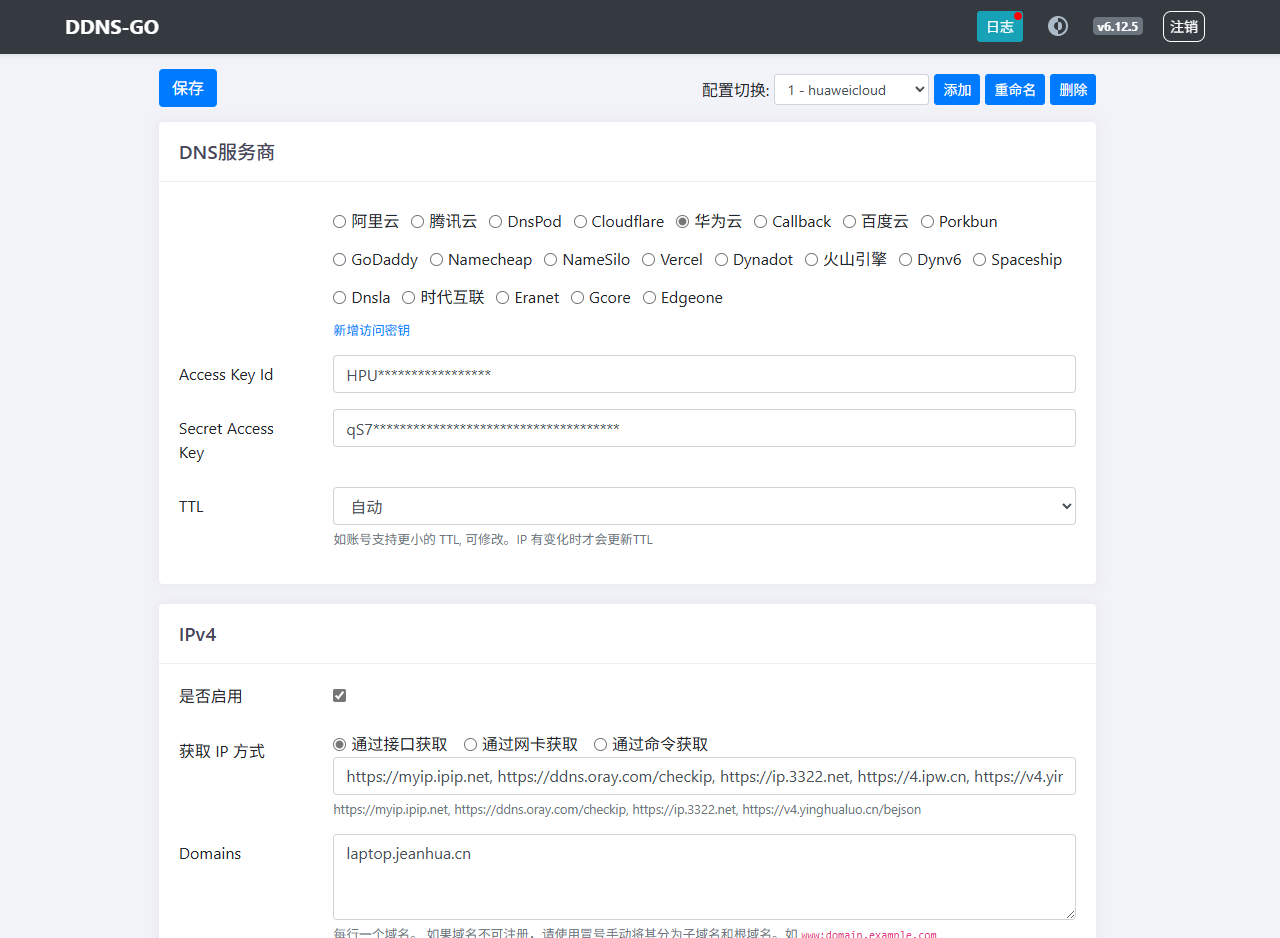Select 通过网卡获取 IP method

click(471, 745)
